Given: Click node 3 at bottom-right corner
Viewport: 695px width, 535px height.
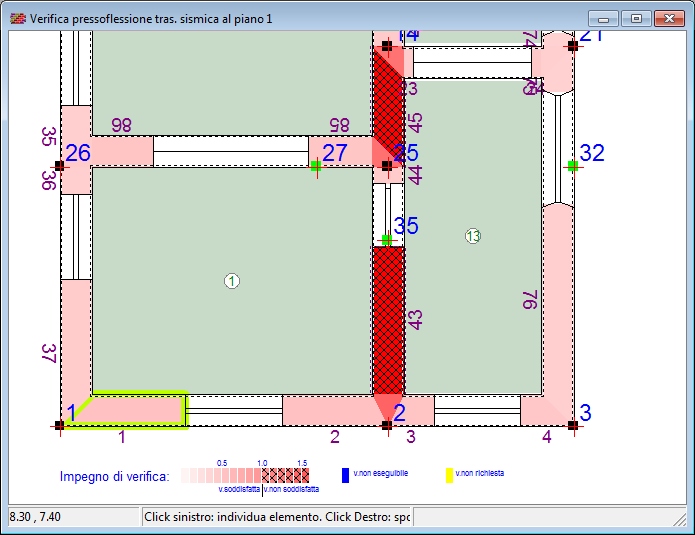Looking at the screenshot, I should coord(572,425).
